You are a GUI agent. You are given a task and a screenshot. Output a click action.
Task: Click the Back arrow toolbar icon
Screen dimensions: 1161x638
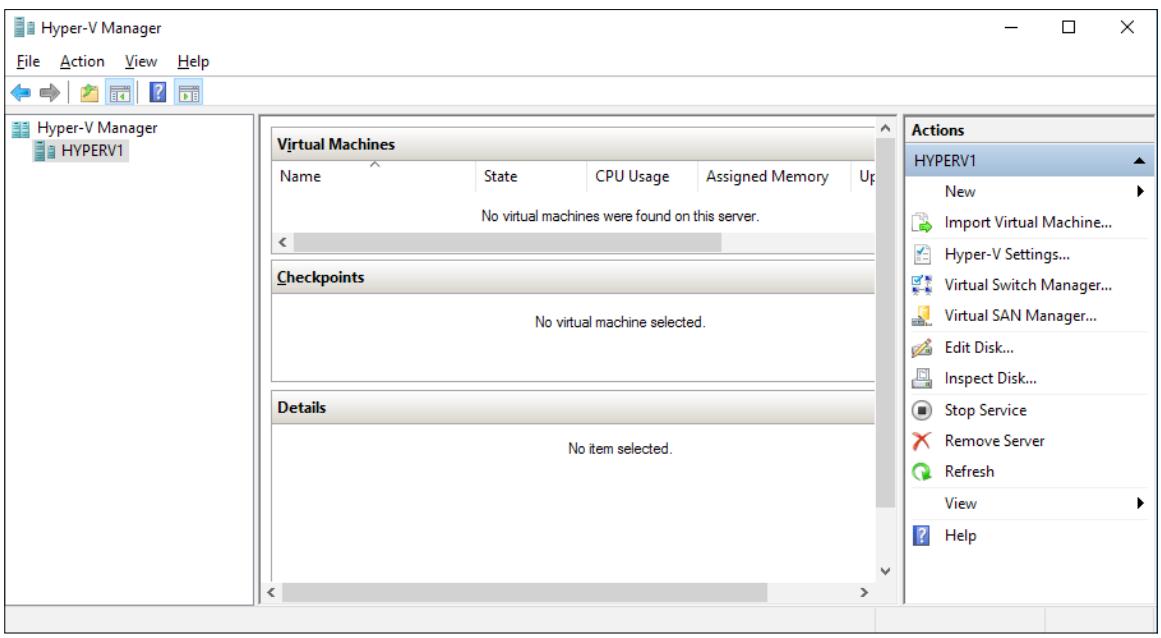click(x=21, y=93)
